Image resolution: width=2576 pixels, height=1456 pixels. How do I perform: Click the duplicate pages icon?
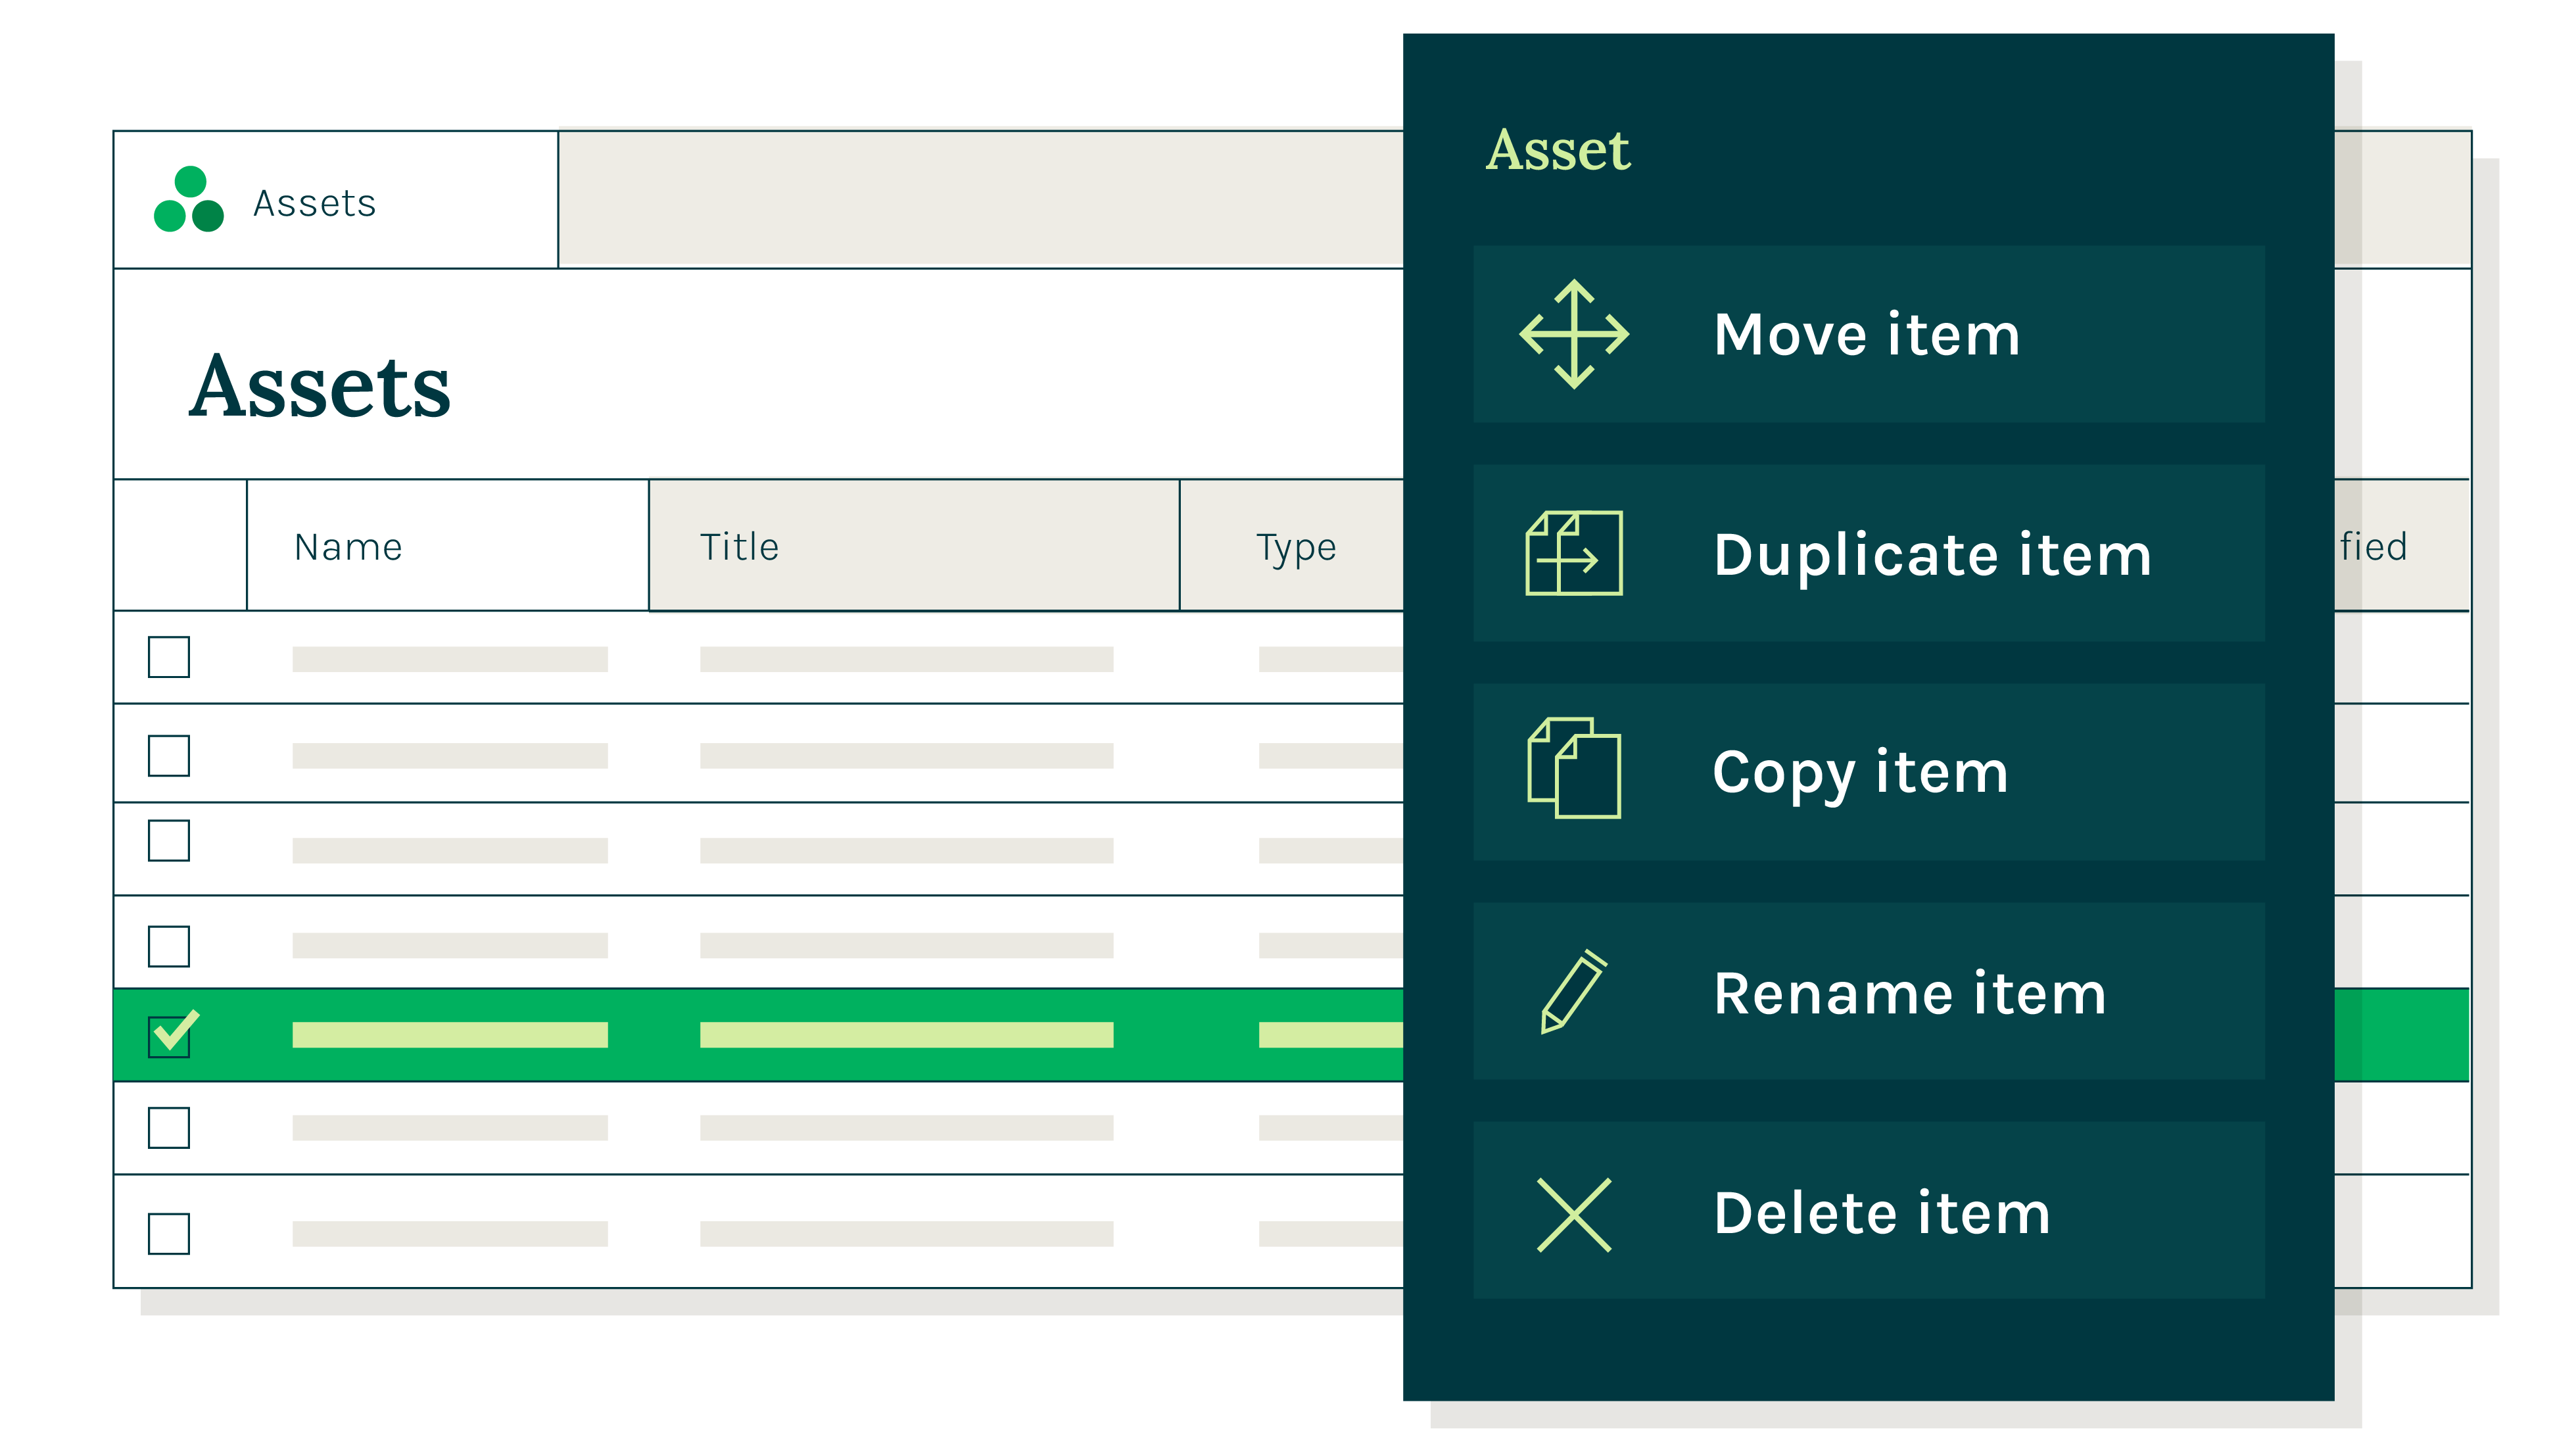1573,553
